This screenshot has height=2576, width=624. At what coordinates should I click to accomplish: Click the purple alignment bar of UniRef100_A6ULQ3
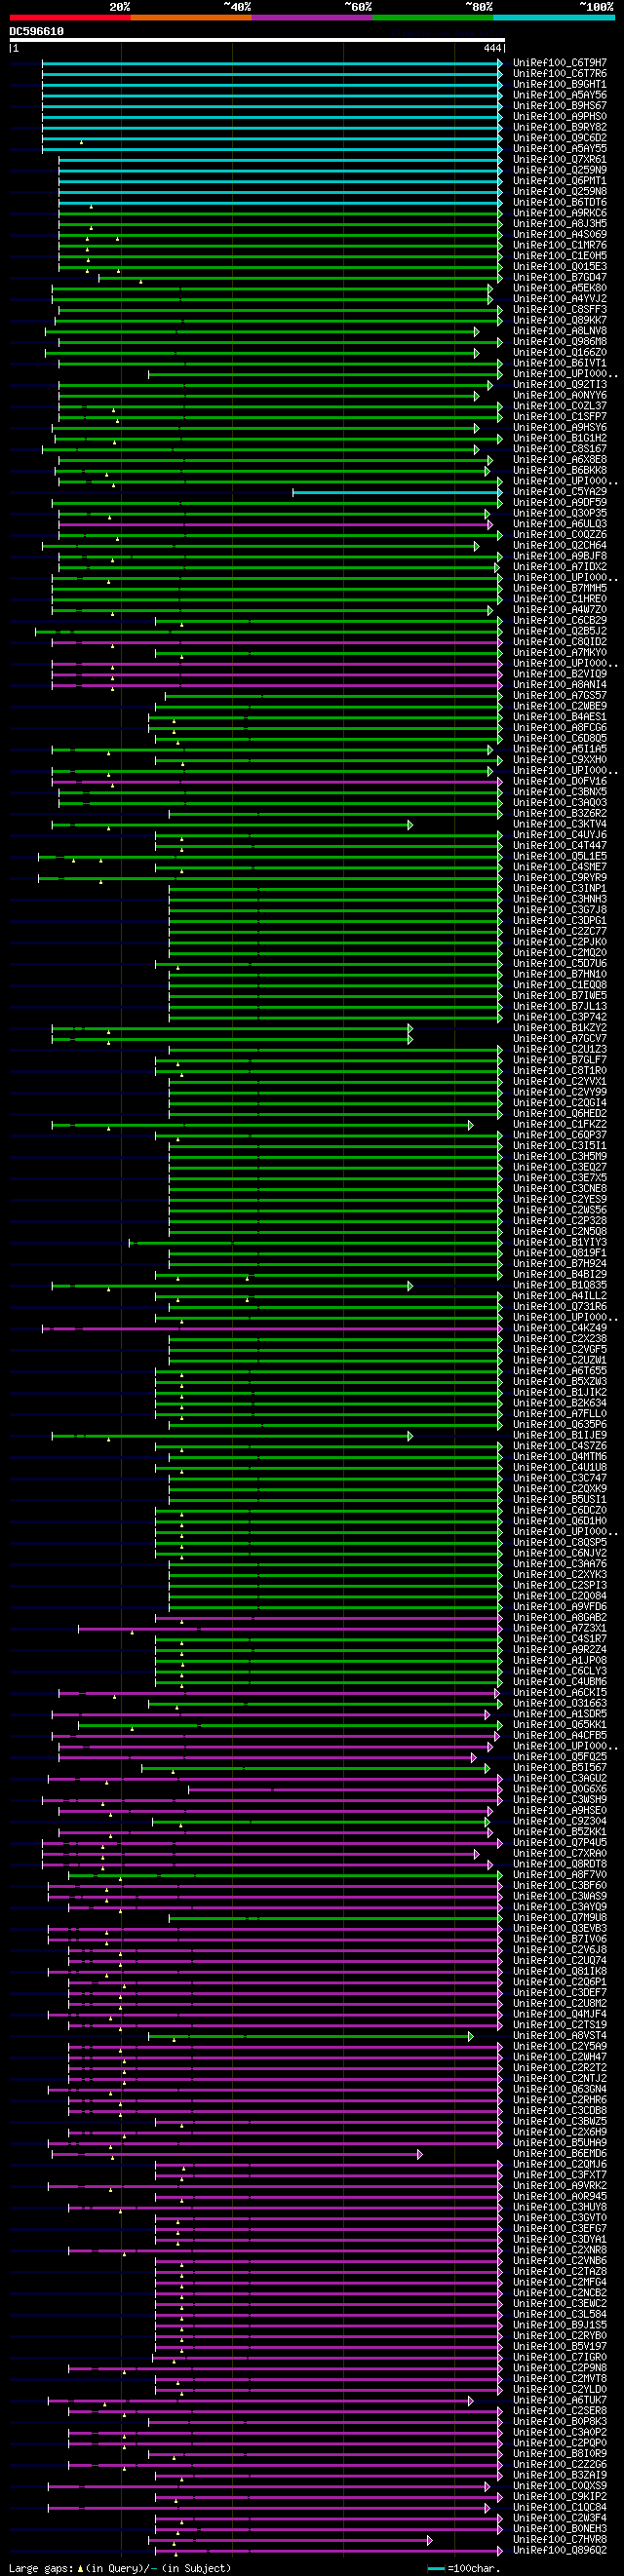click(274, 524)
